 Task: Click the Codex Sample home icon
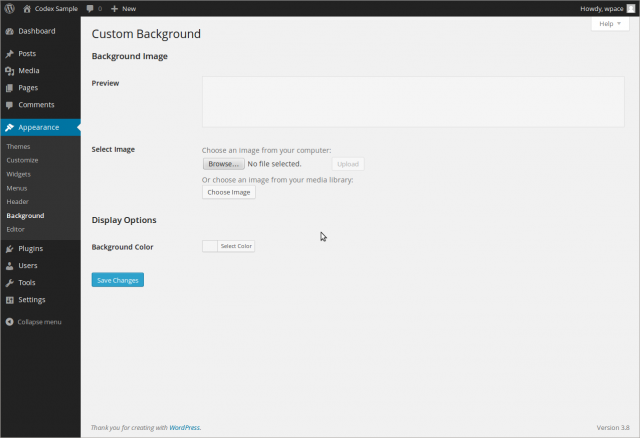[x=27, y=8]
